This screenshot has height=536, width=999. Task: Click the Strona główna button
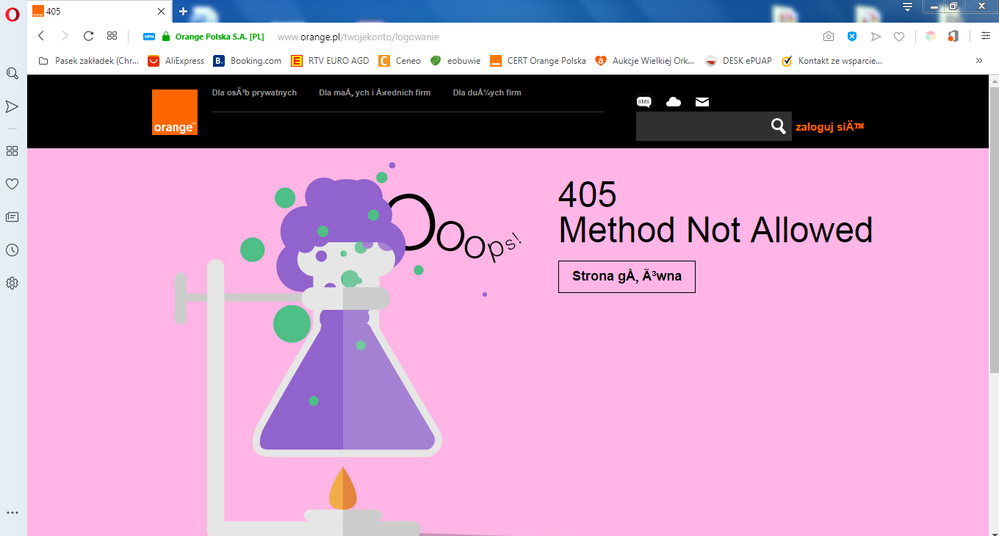click(x=627, y=276)
